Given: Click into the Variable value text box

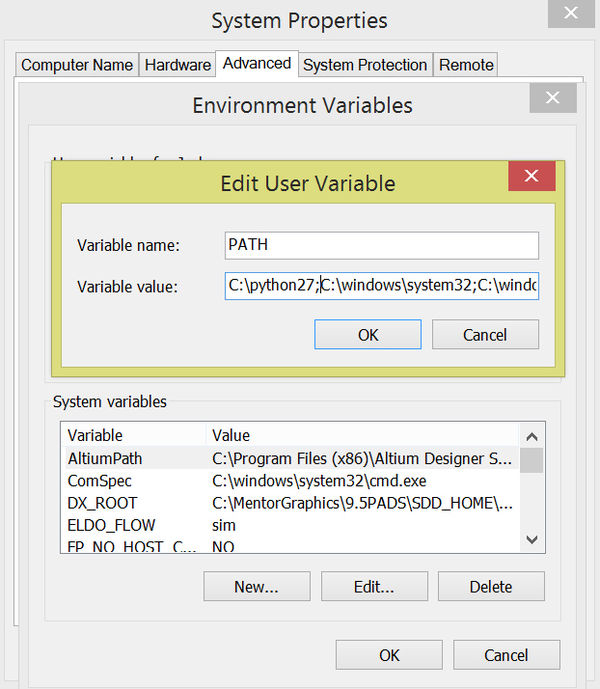Looking at the screenshot, I should tap(381, 287).
